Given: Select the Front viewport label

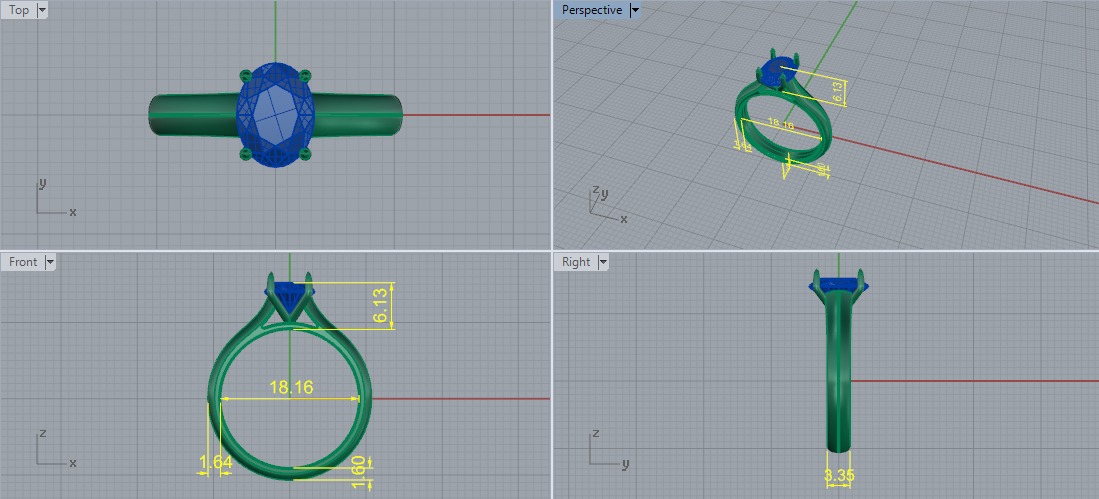Looking at the screenshot, I should (x=23, y=261).
